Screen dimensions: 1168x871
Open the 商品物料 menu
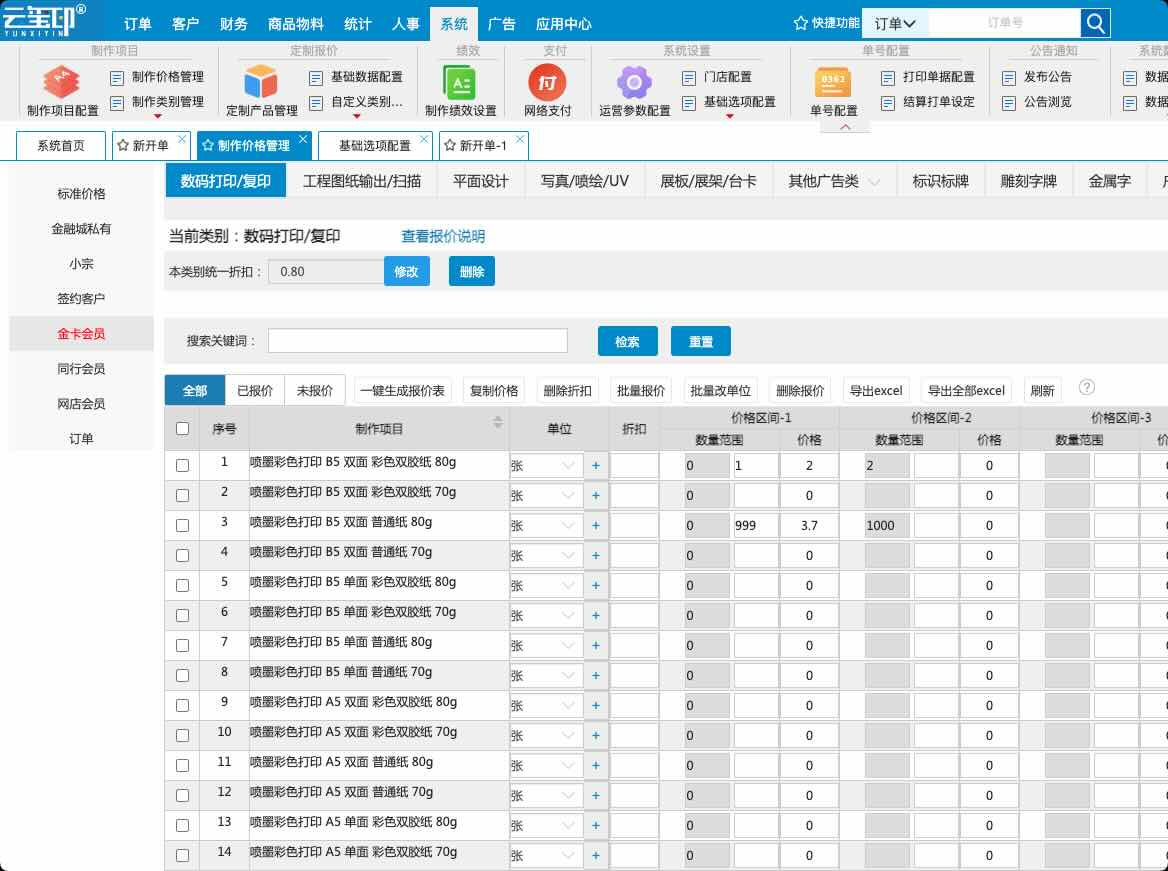pos(296,24)
